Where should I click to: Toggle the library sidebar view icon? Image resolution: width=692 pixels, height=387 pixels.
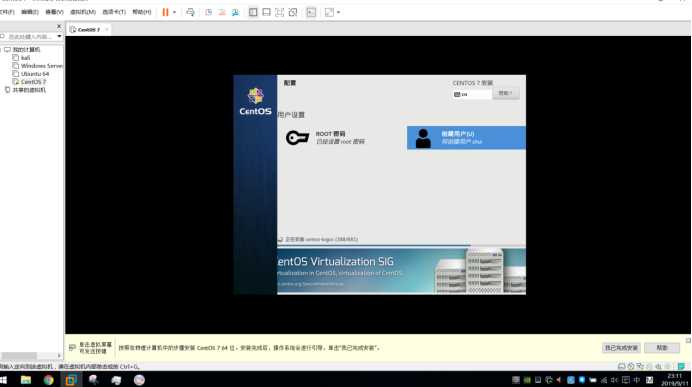[x=253, y=12]
